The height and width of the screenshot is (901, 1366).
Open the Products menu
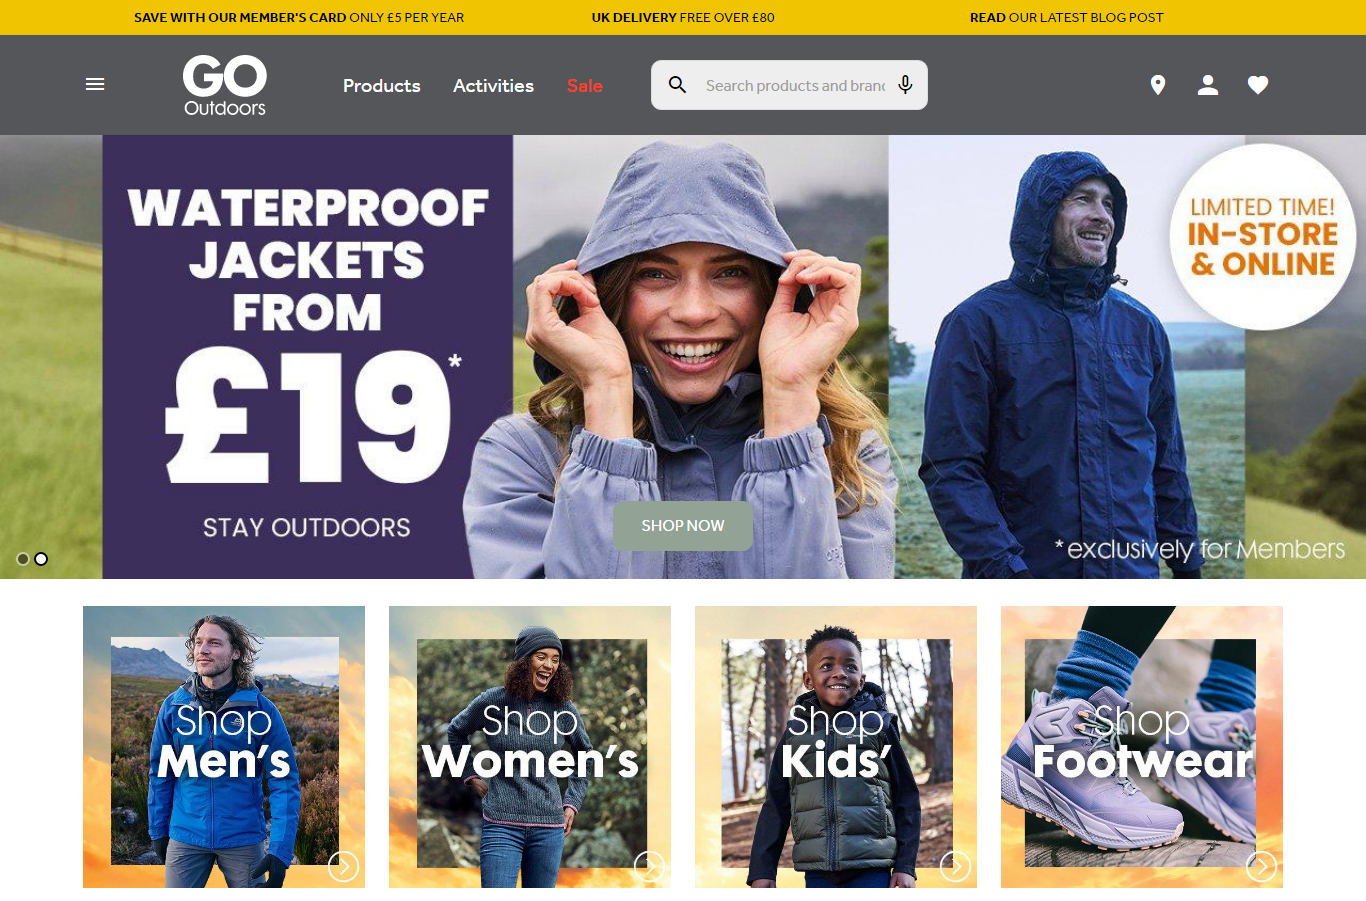point(382,86)
